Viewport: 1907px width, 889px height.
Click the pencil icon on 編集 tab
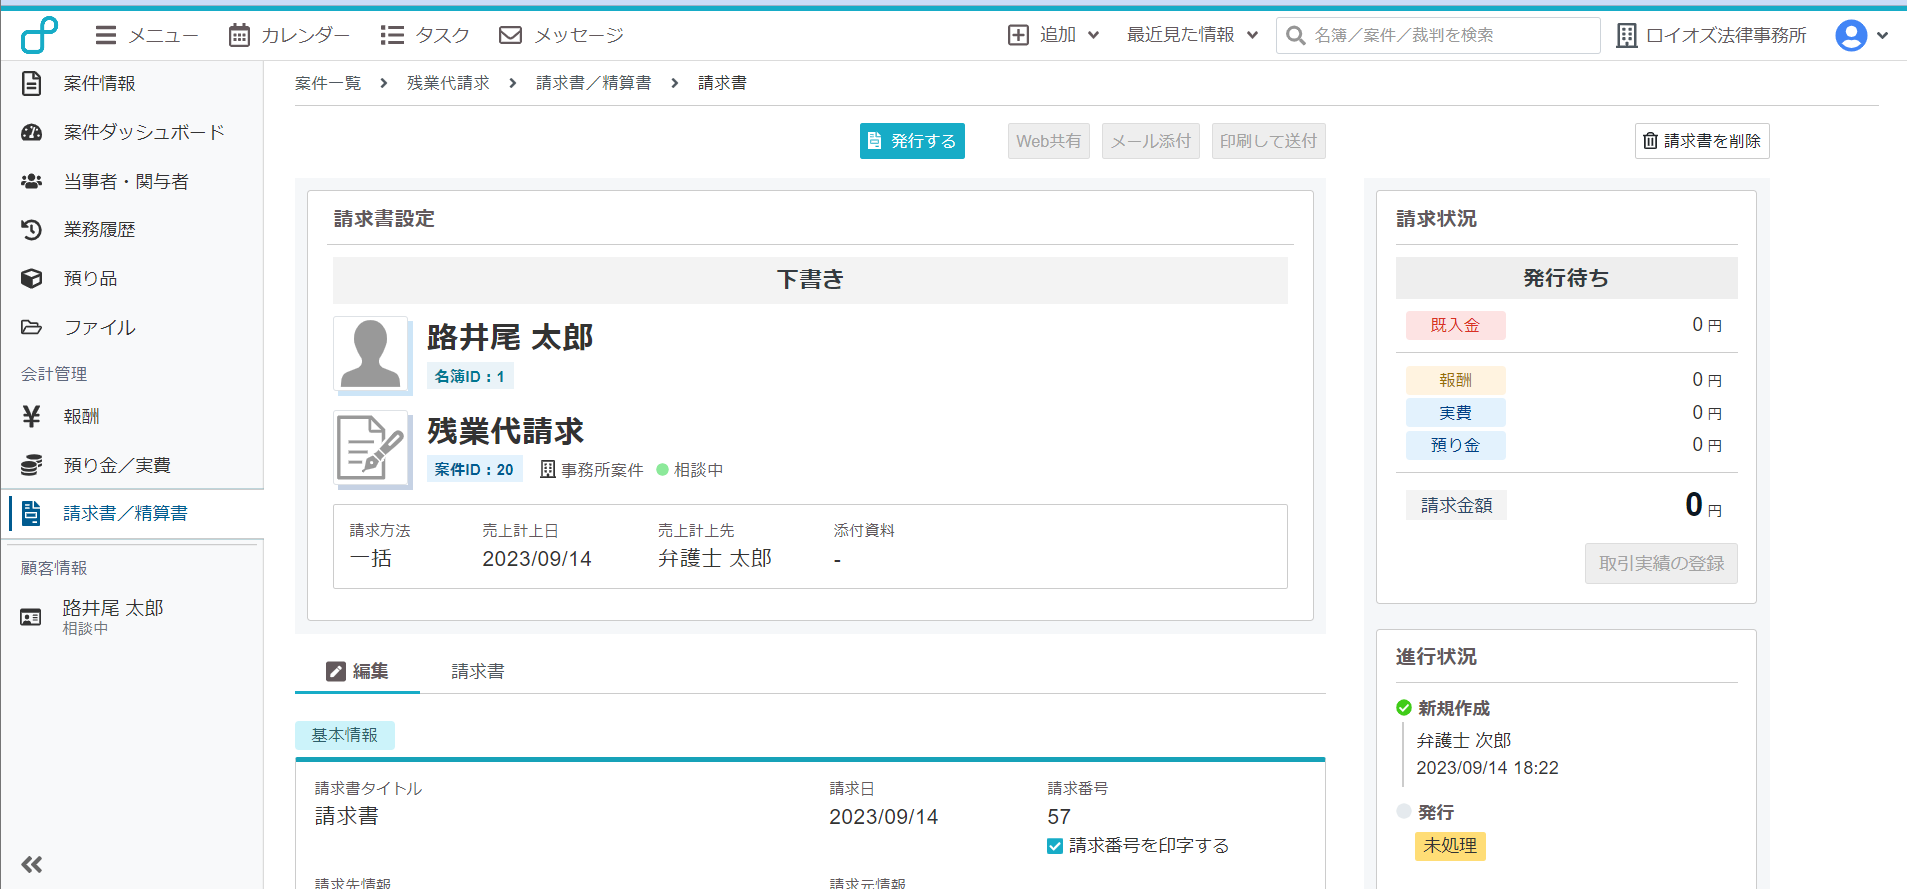click(x=336, y=671)
